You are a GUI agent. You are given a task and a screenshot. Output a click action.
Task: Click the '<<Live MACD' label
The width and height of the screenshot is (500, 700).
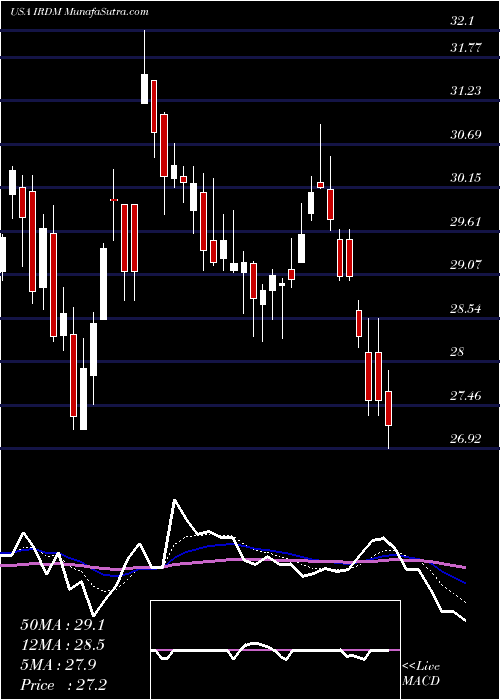click(x=421, y=673)
